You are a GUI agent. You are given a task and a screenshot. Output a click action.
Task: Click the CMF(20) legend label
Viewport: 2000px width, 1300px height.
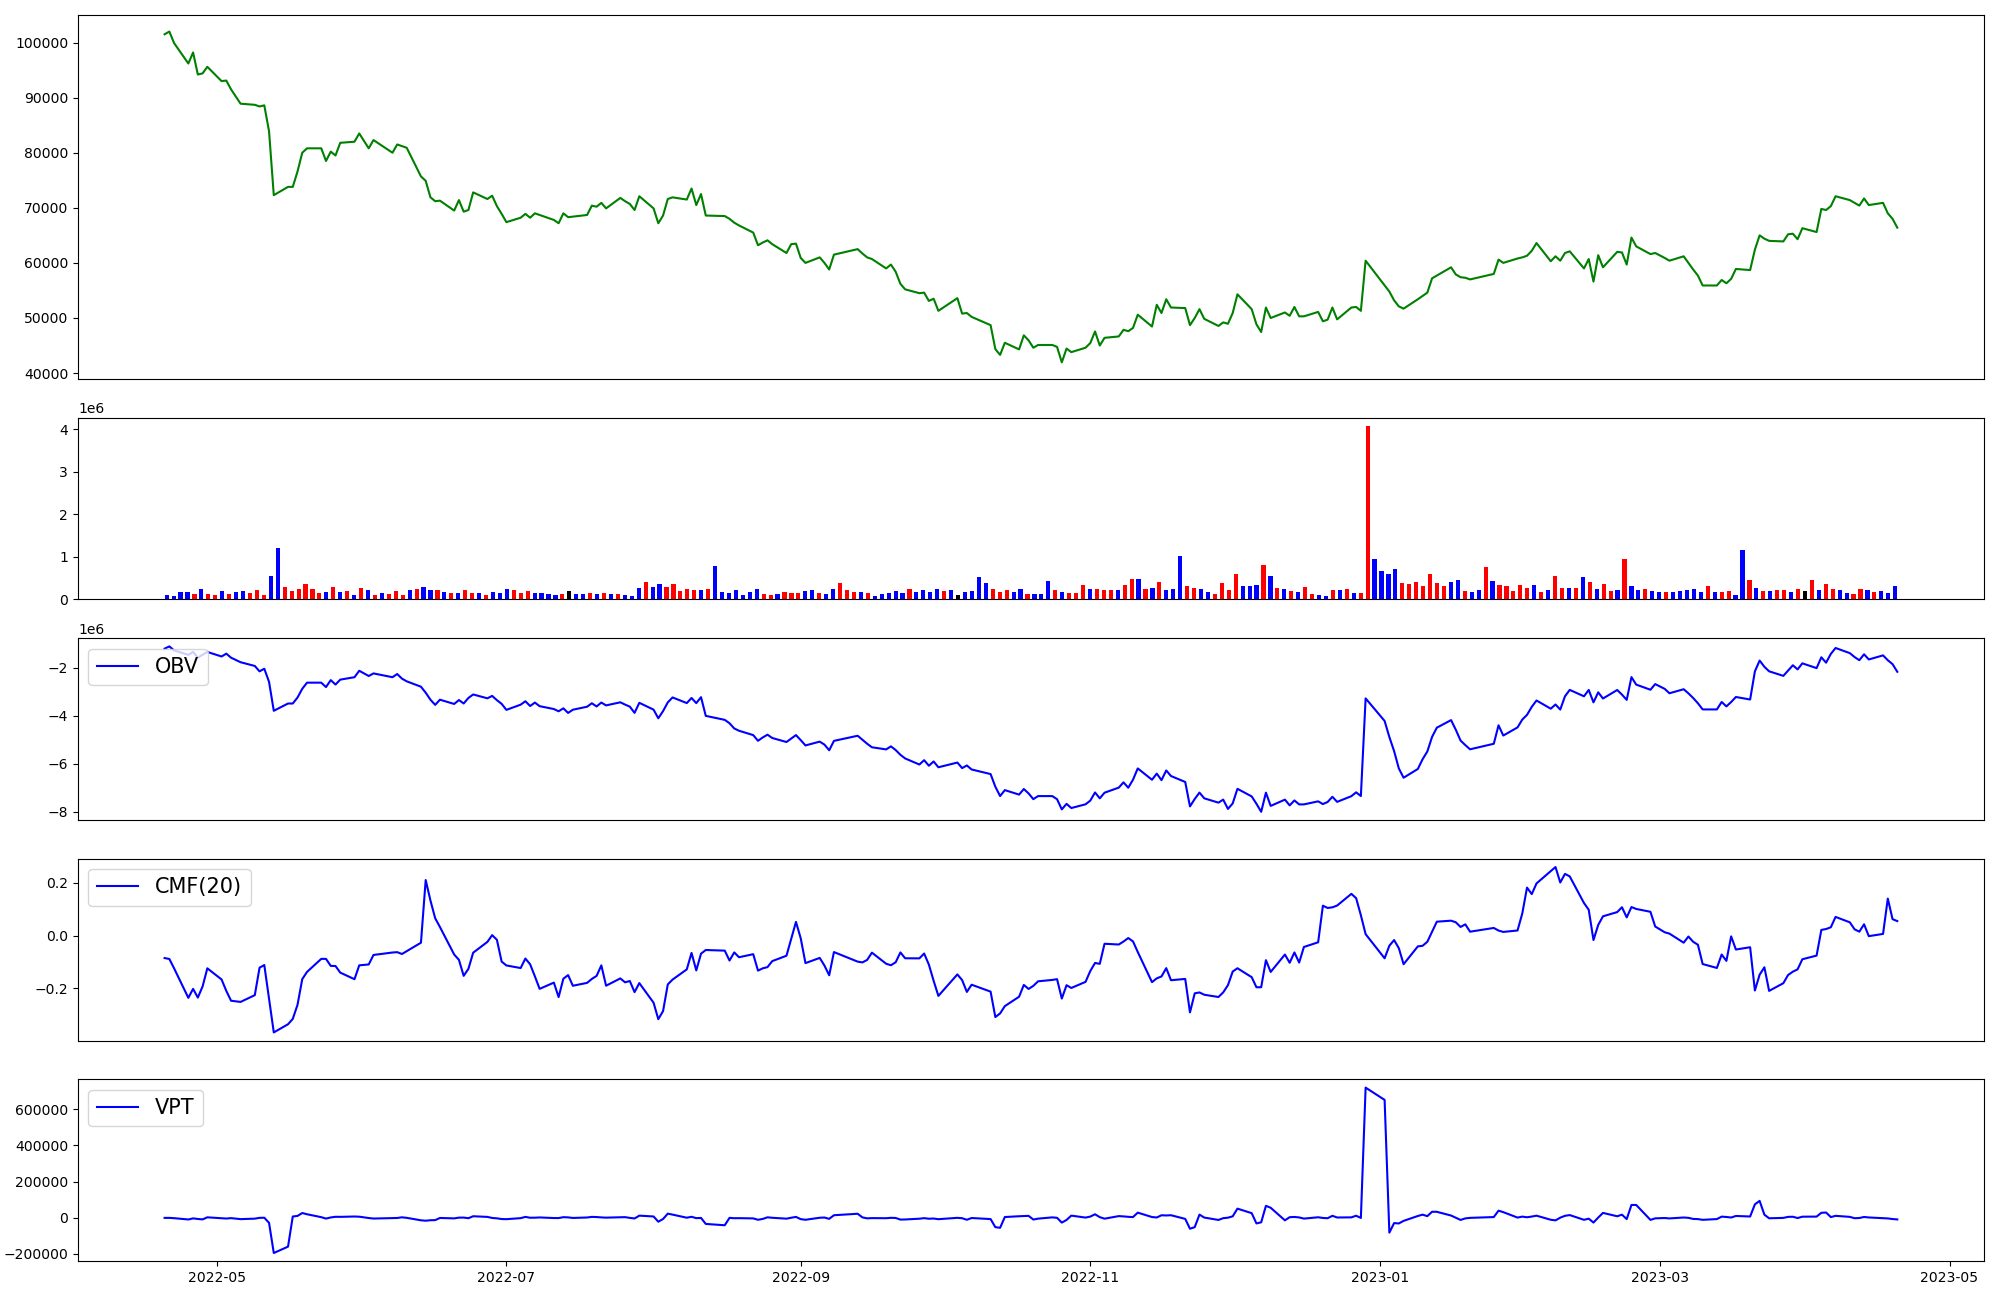point(197,886)
